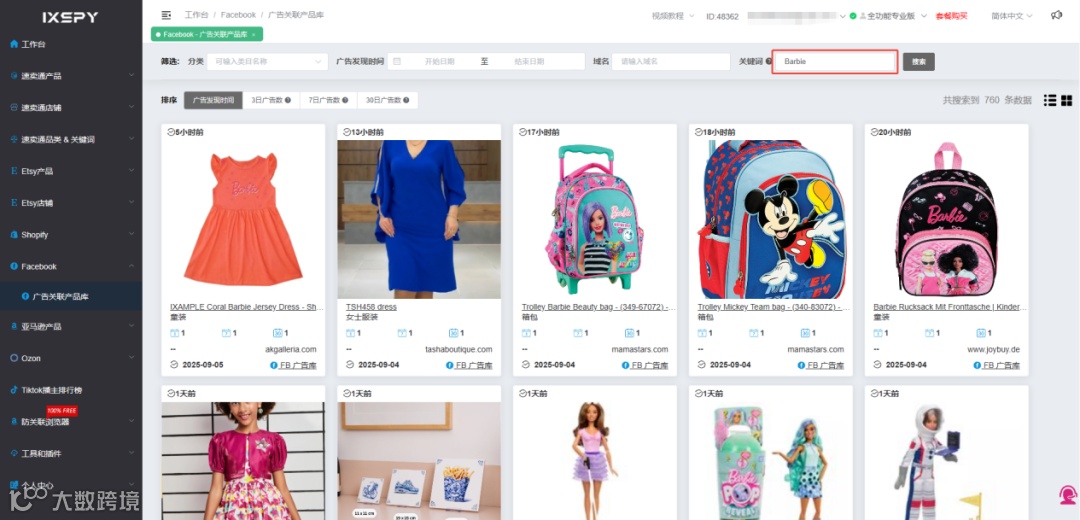Click 工作台 breadcrumb link
Image resolution: width=1080 pixels, height=520 pixels.
click(x=196, y=15)
